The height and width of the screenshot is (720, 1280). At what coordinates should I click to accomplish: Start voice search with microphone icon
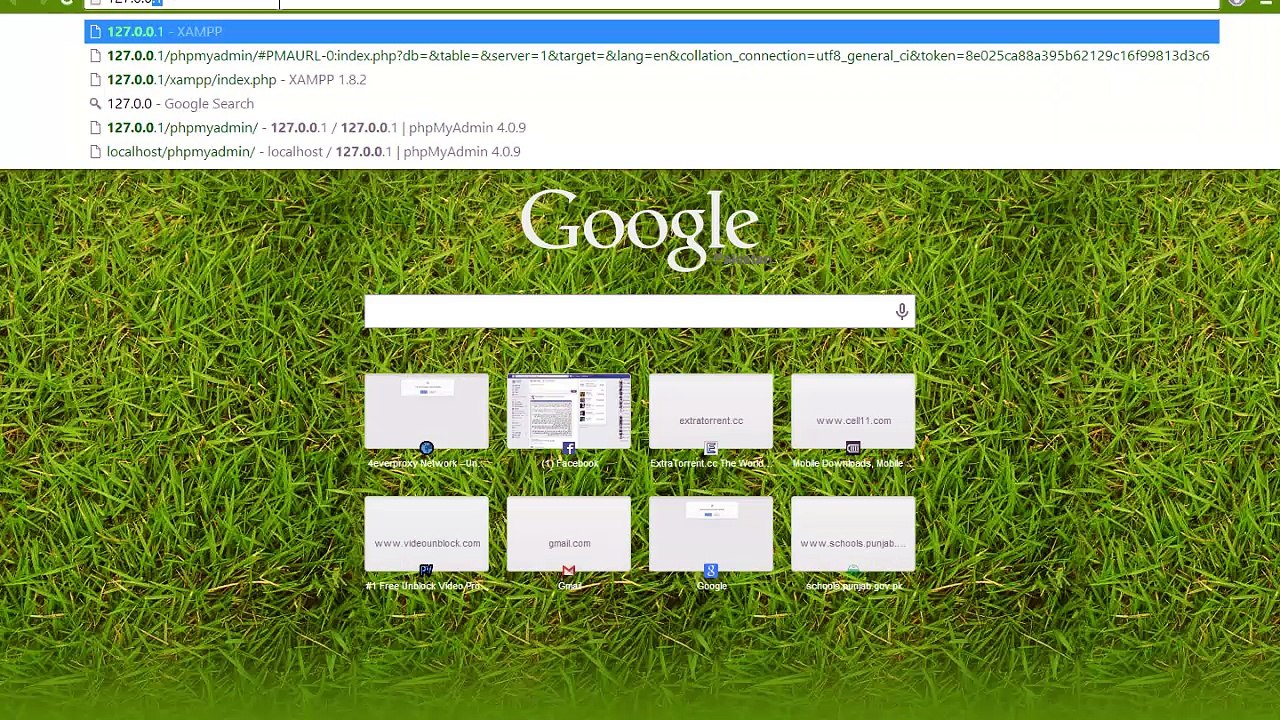click(x=902, y=312)
